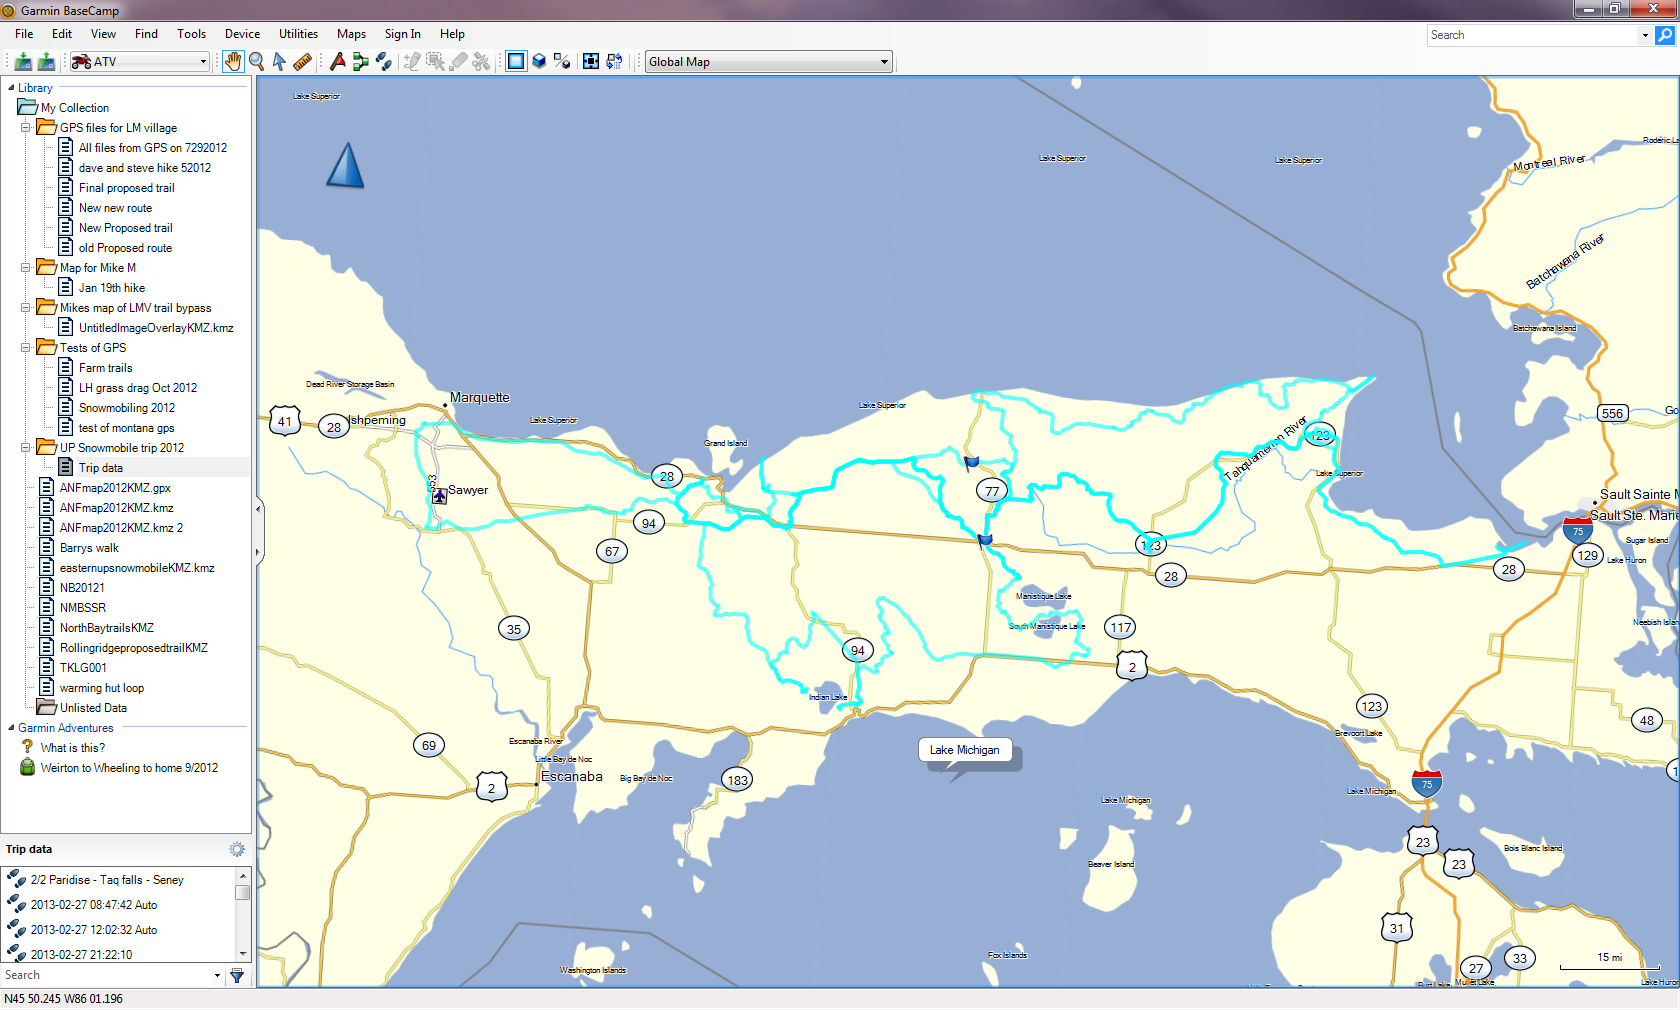Select the My Collection folder

[64, 108]
